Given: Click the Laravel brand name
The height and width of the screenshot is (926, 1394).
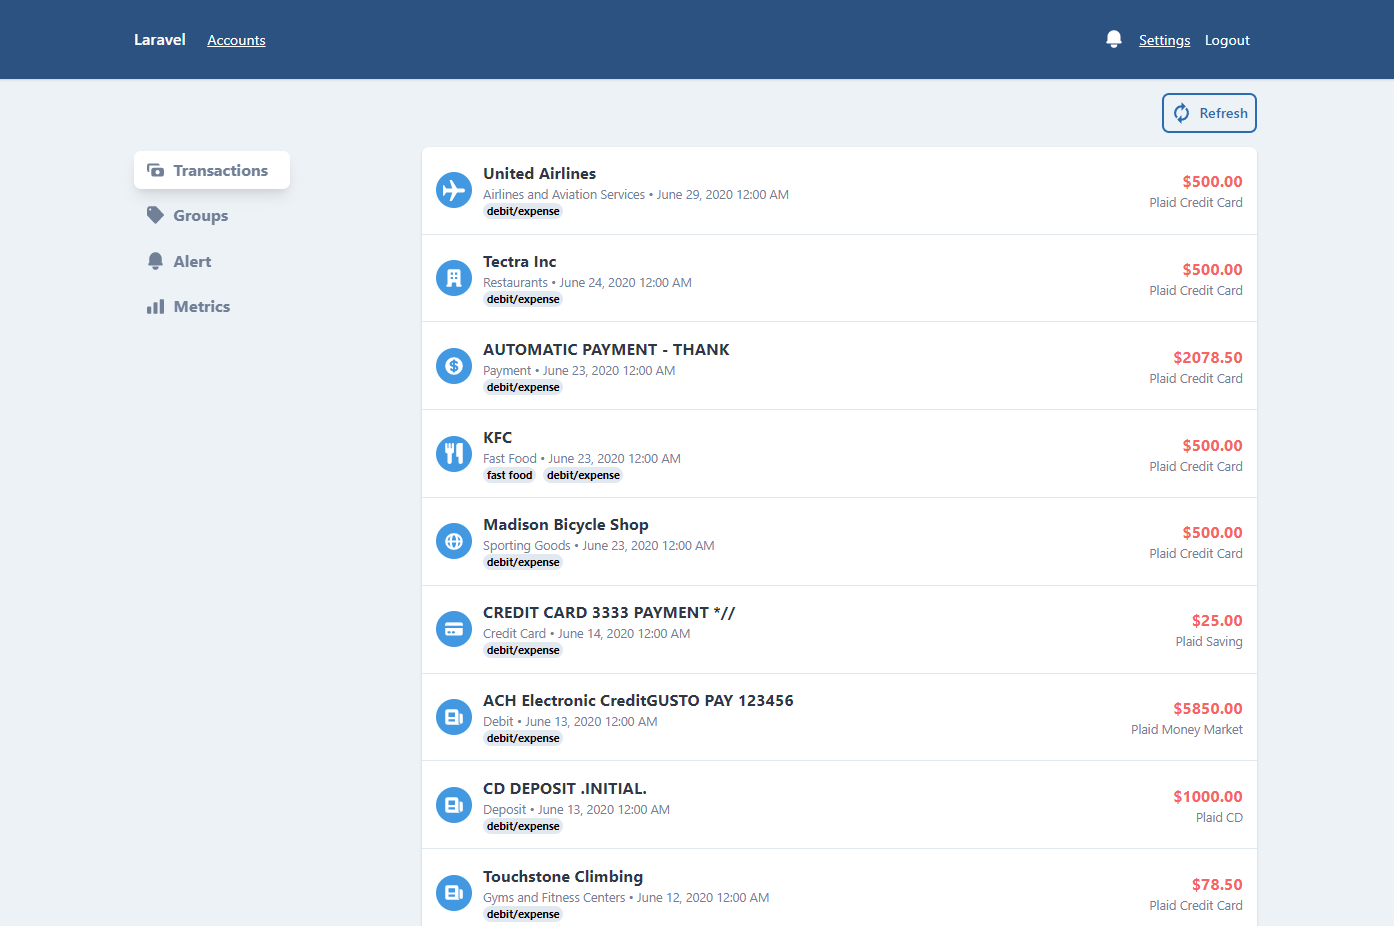Looking at the screenshot, I should (x=160, y=40).
